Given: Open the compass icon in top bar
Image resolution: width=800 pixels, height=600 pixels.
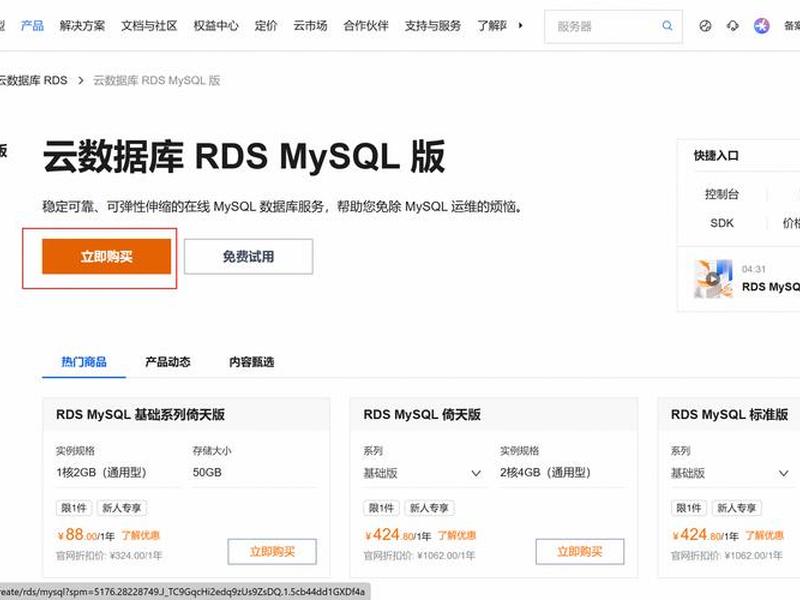Looking at the screenshot, I should click(705, 26).
